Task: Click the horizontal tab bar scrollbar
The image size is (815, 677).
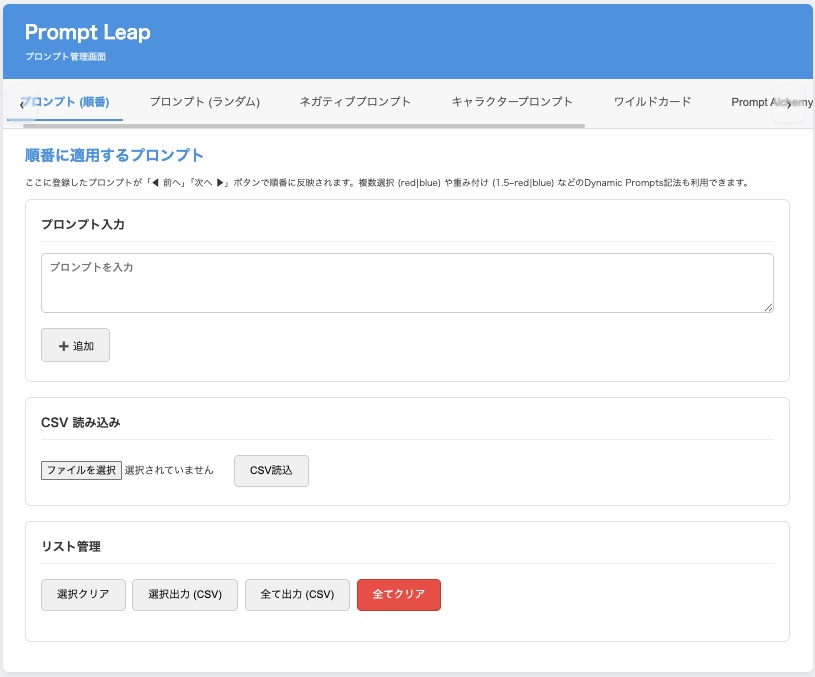Action: pyautogui.click(x=304, y=126)
